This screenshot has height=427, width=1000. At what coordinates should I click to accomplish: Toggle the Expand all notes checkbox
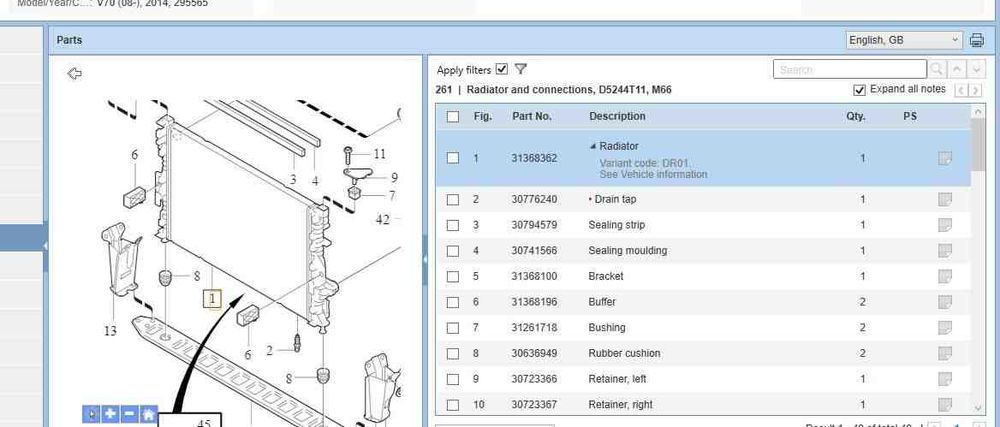click(859, 90)
